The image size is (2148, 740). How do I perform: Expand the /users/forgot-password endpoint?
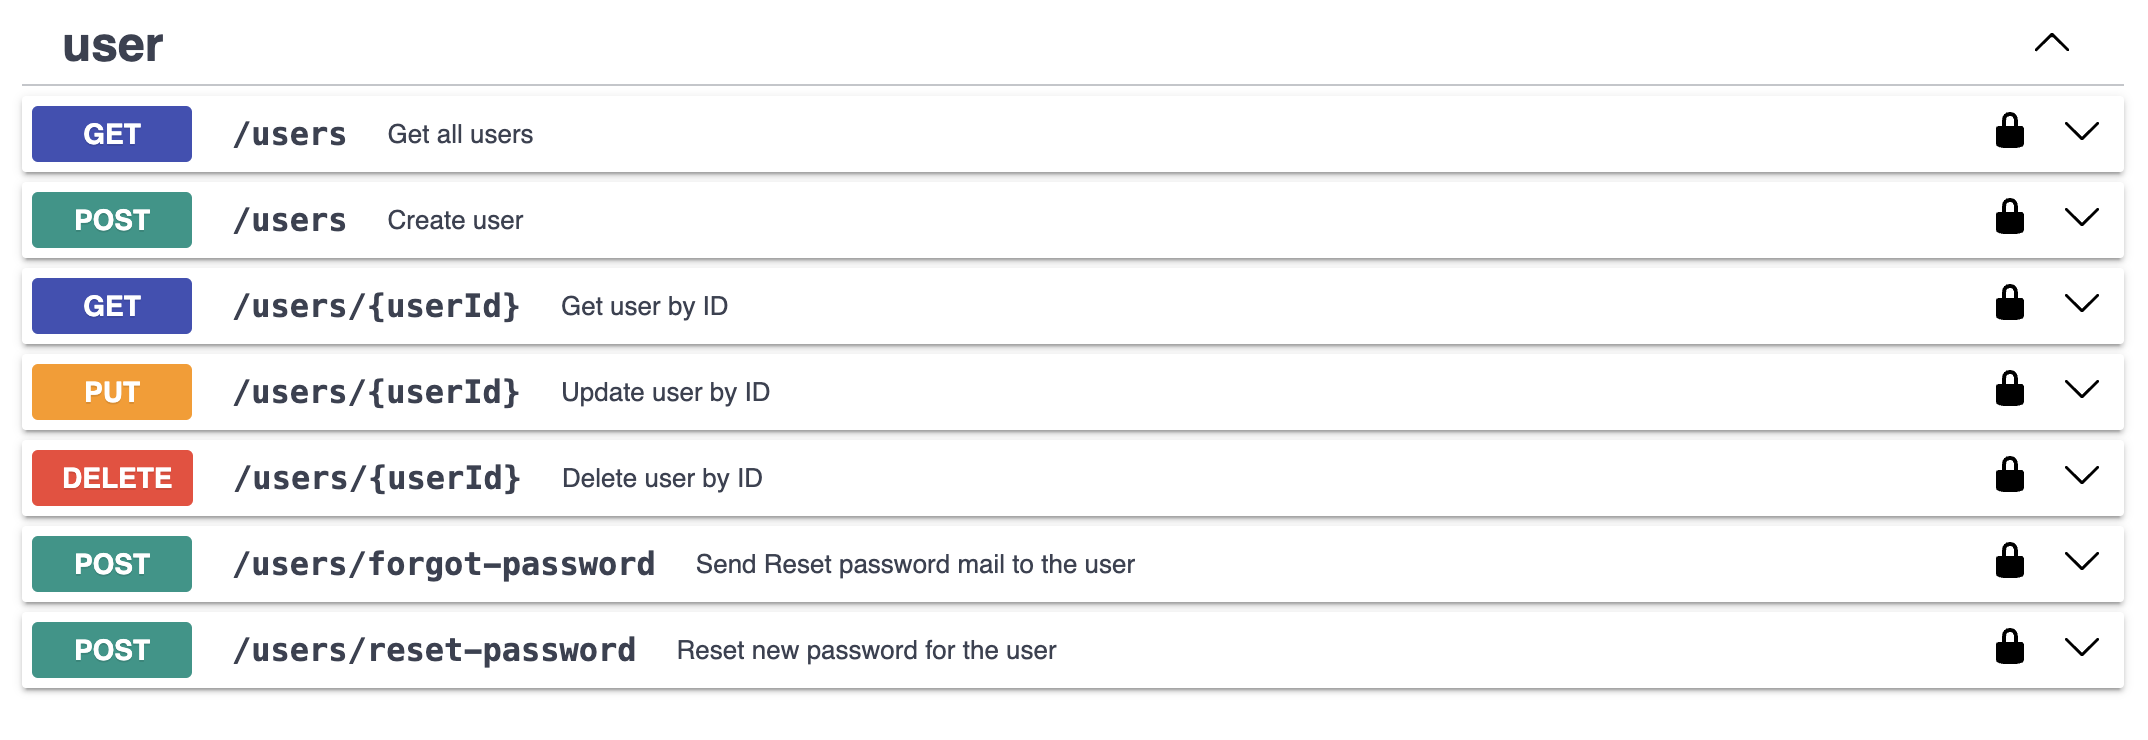2081,563
